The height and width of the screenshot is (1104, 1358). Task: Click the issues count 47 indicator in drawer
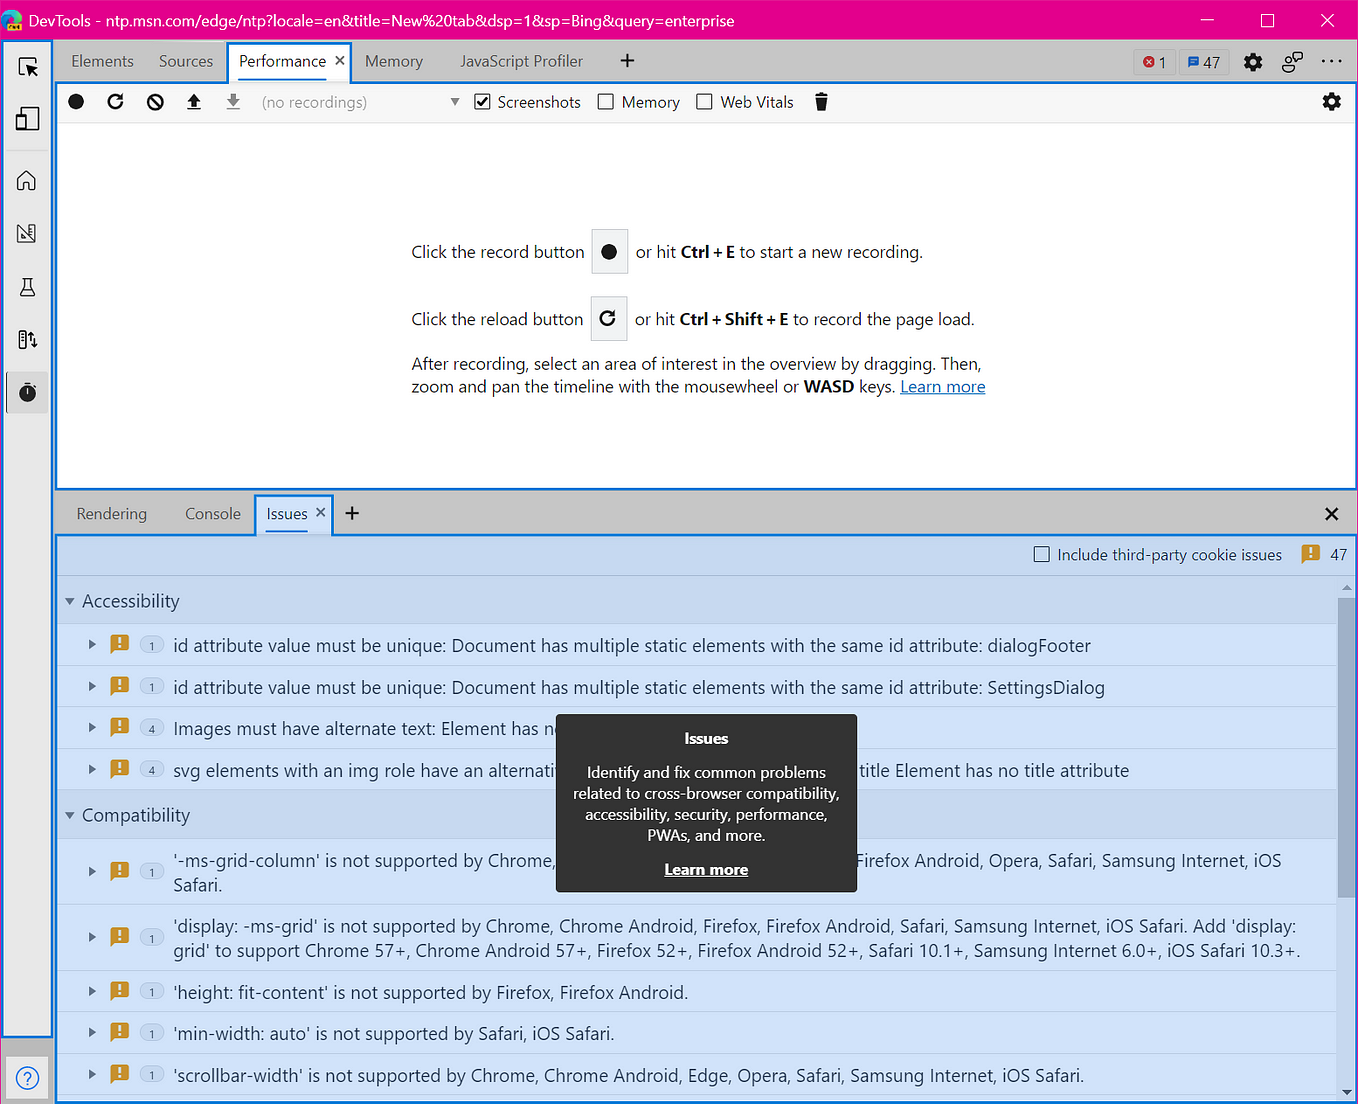click(x=1324, y=554)
